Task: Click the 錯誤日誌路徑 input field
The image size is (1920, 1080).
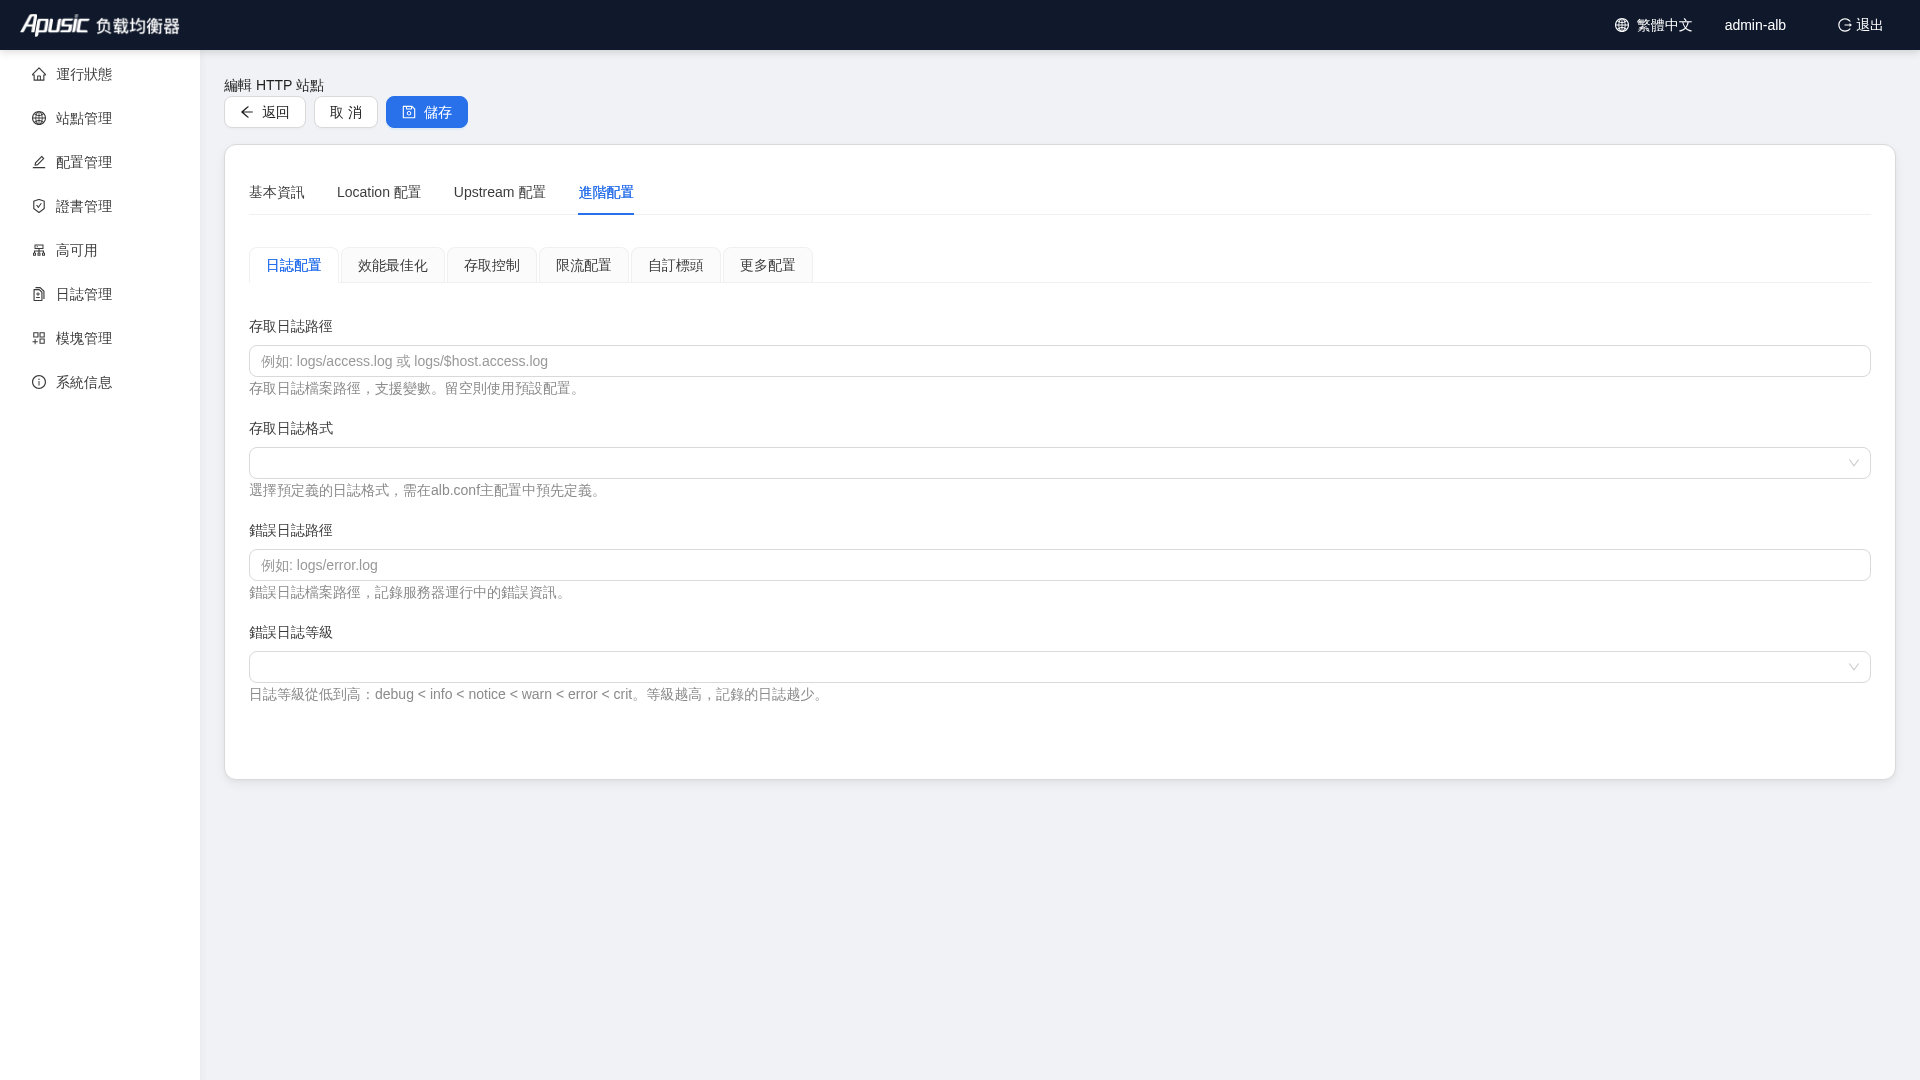Action: pyautogui.click(x=1059, y=565)
